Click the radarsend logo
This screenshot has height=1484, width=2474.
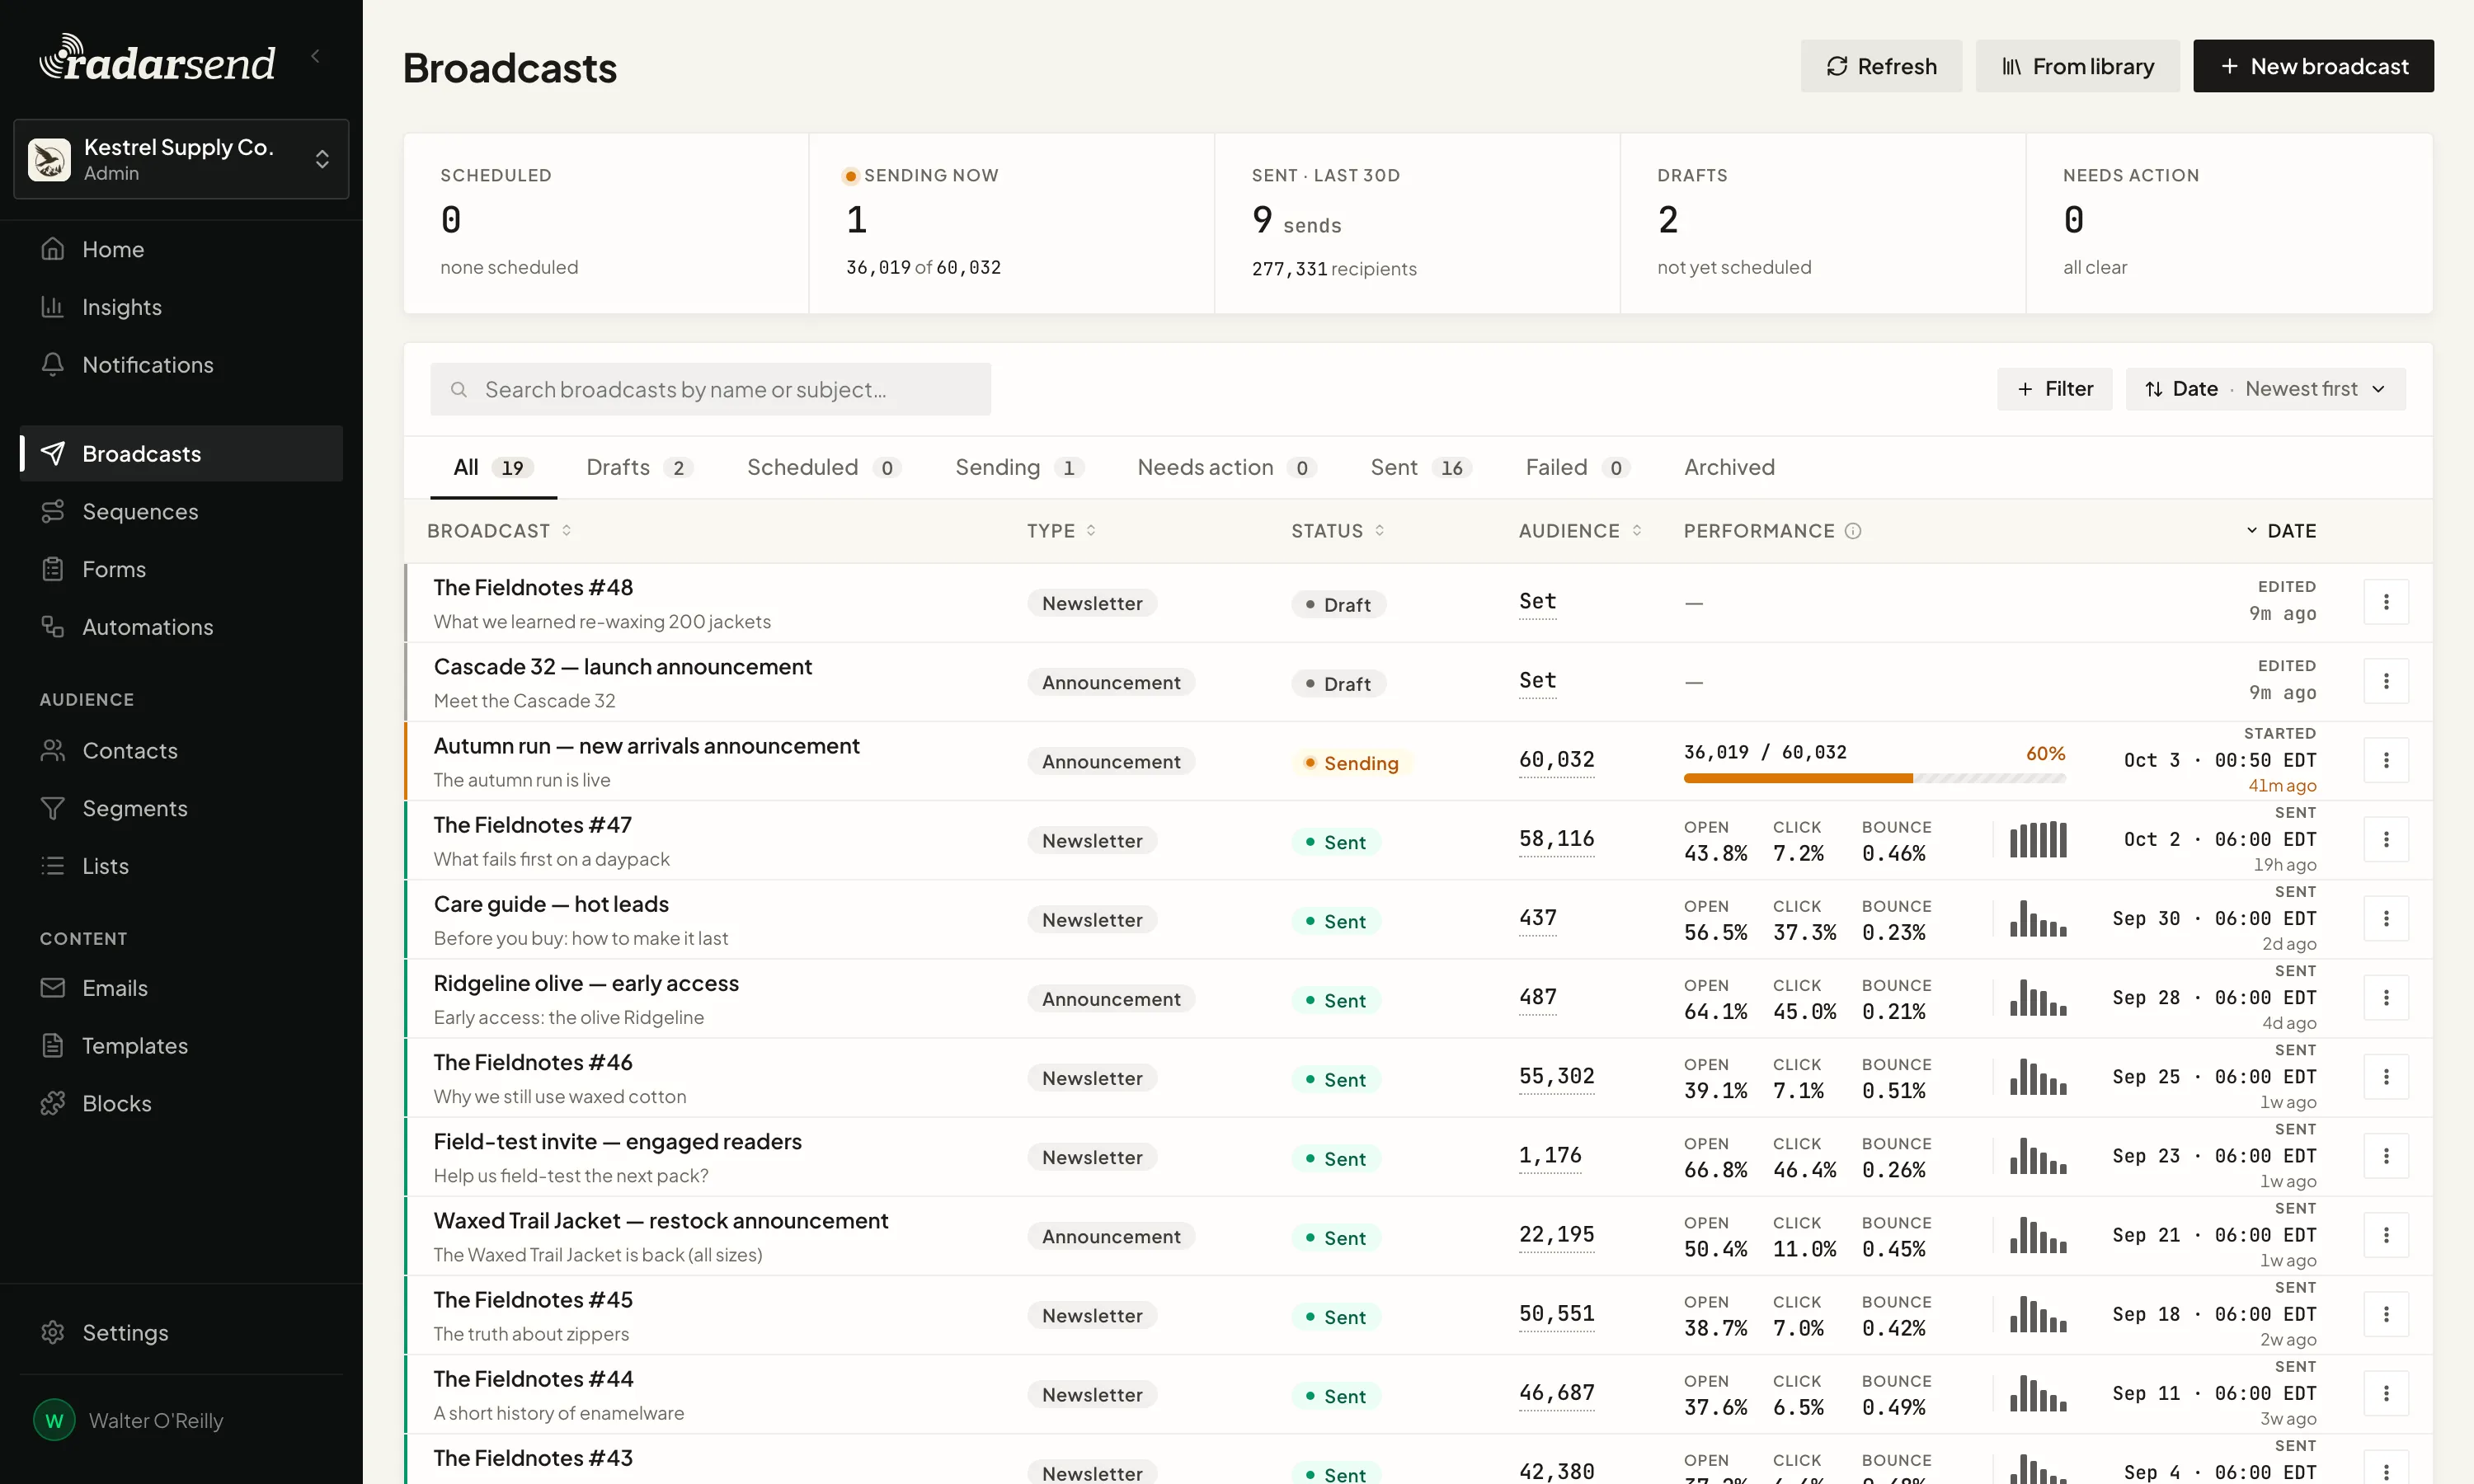157,58
